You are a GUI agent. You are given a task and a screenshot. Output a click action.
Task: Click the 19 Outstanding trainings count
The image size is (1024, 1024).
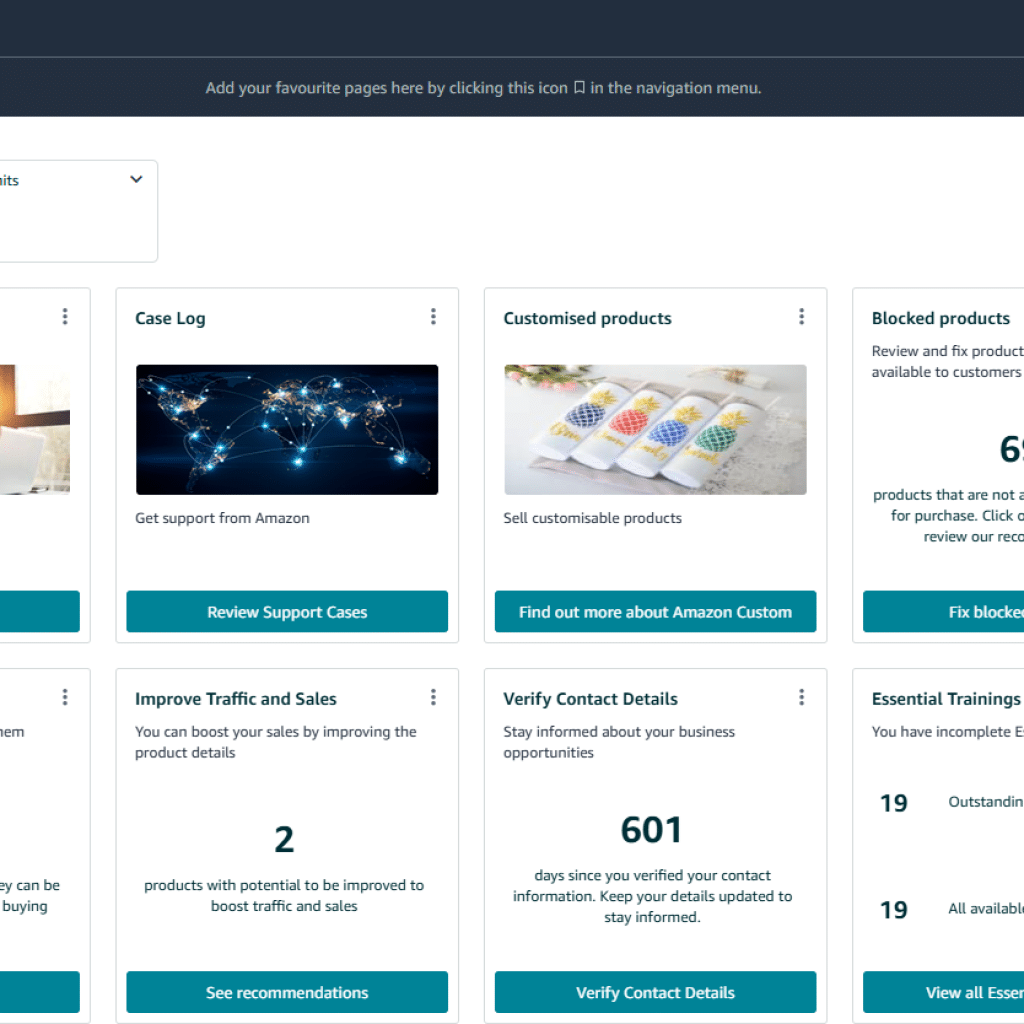tap(893, 802)
